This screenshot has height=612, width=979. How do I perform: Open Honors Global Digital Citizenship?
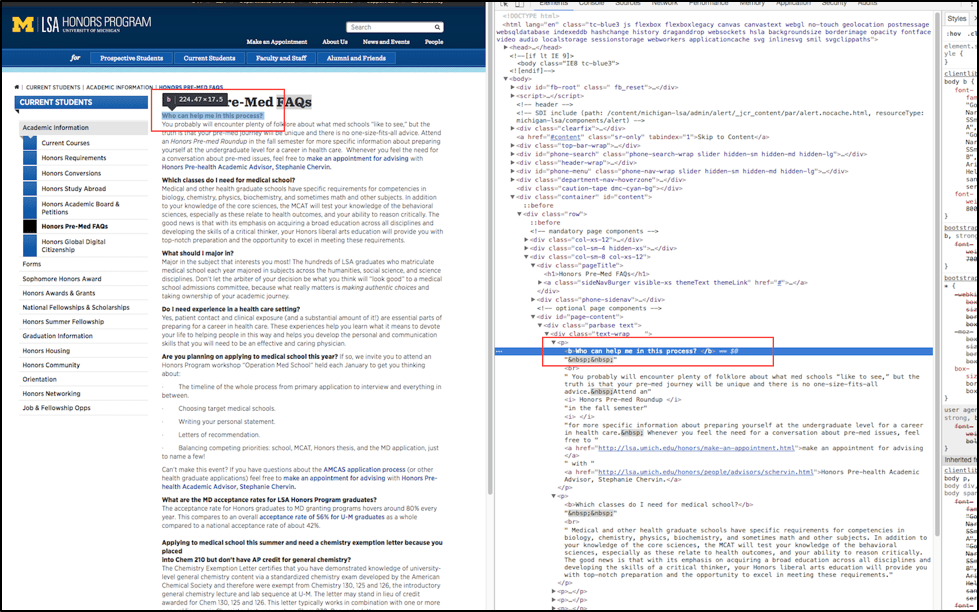coord(74,245)
